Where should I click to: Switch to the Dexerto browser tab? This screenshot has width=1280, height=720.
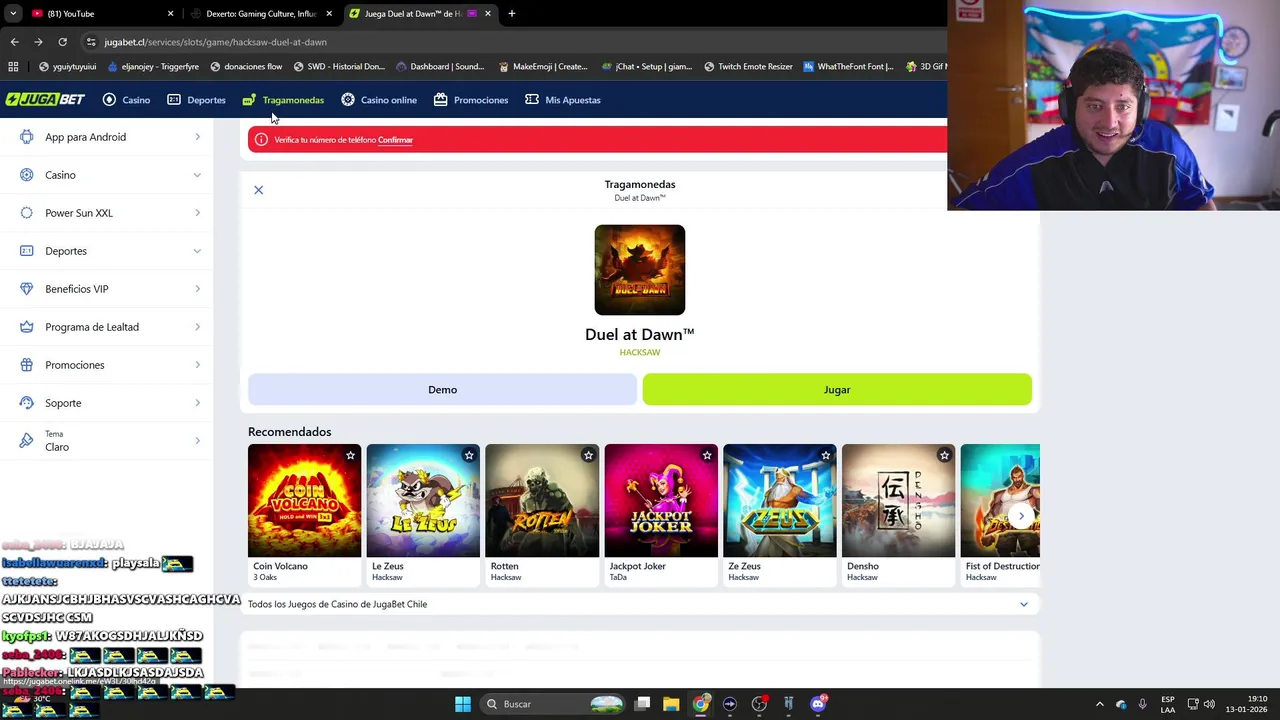262,14
